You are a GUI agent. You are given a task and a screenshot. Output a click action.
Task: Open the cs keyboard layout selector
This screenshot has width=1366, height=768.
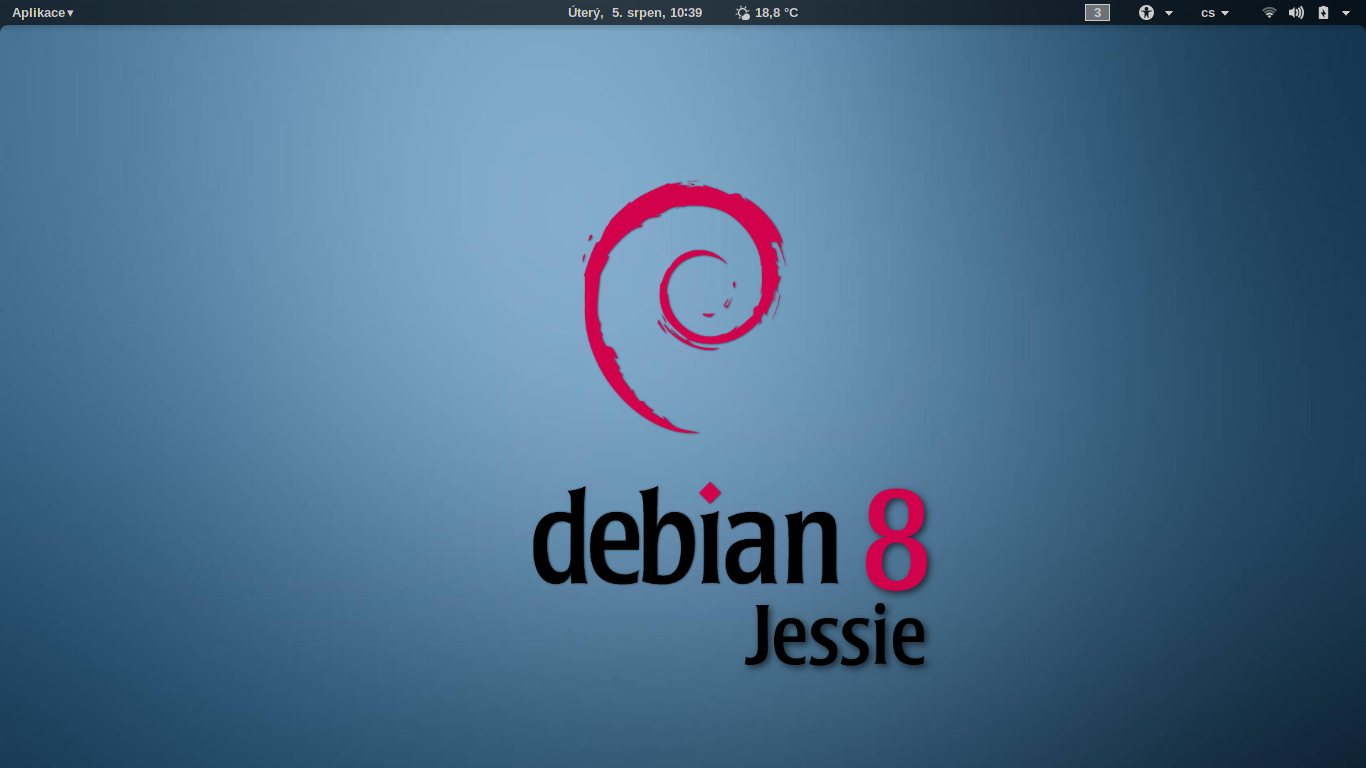coord(1214,13)
